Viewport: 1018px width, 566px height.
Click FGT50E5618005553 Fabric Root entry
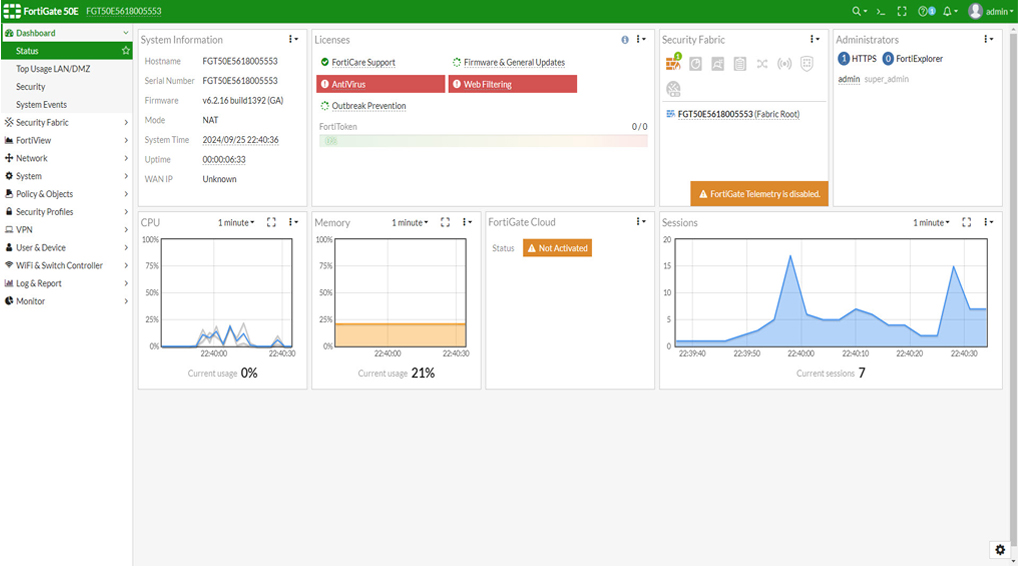[x=738, y=114]
